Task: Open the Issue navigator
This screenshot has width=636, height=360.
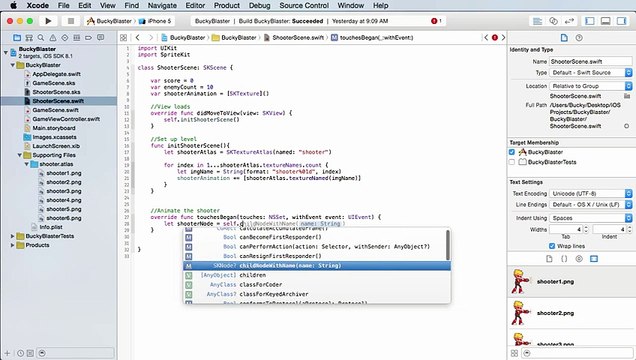Action: pos(53,38)
